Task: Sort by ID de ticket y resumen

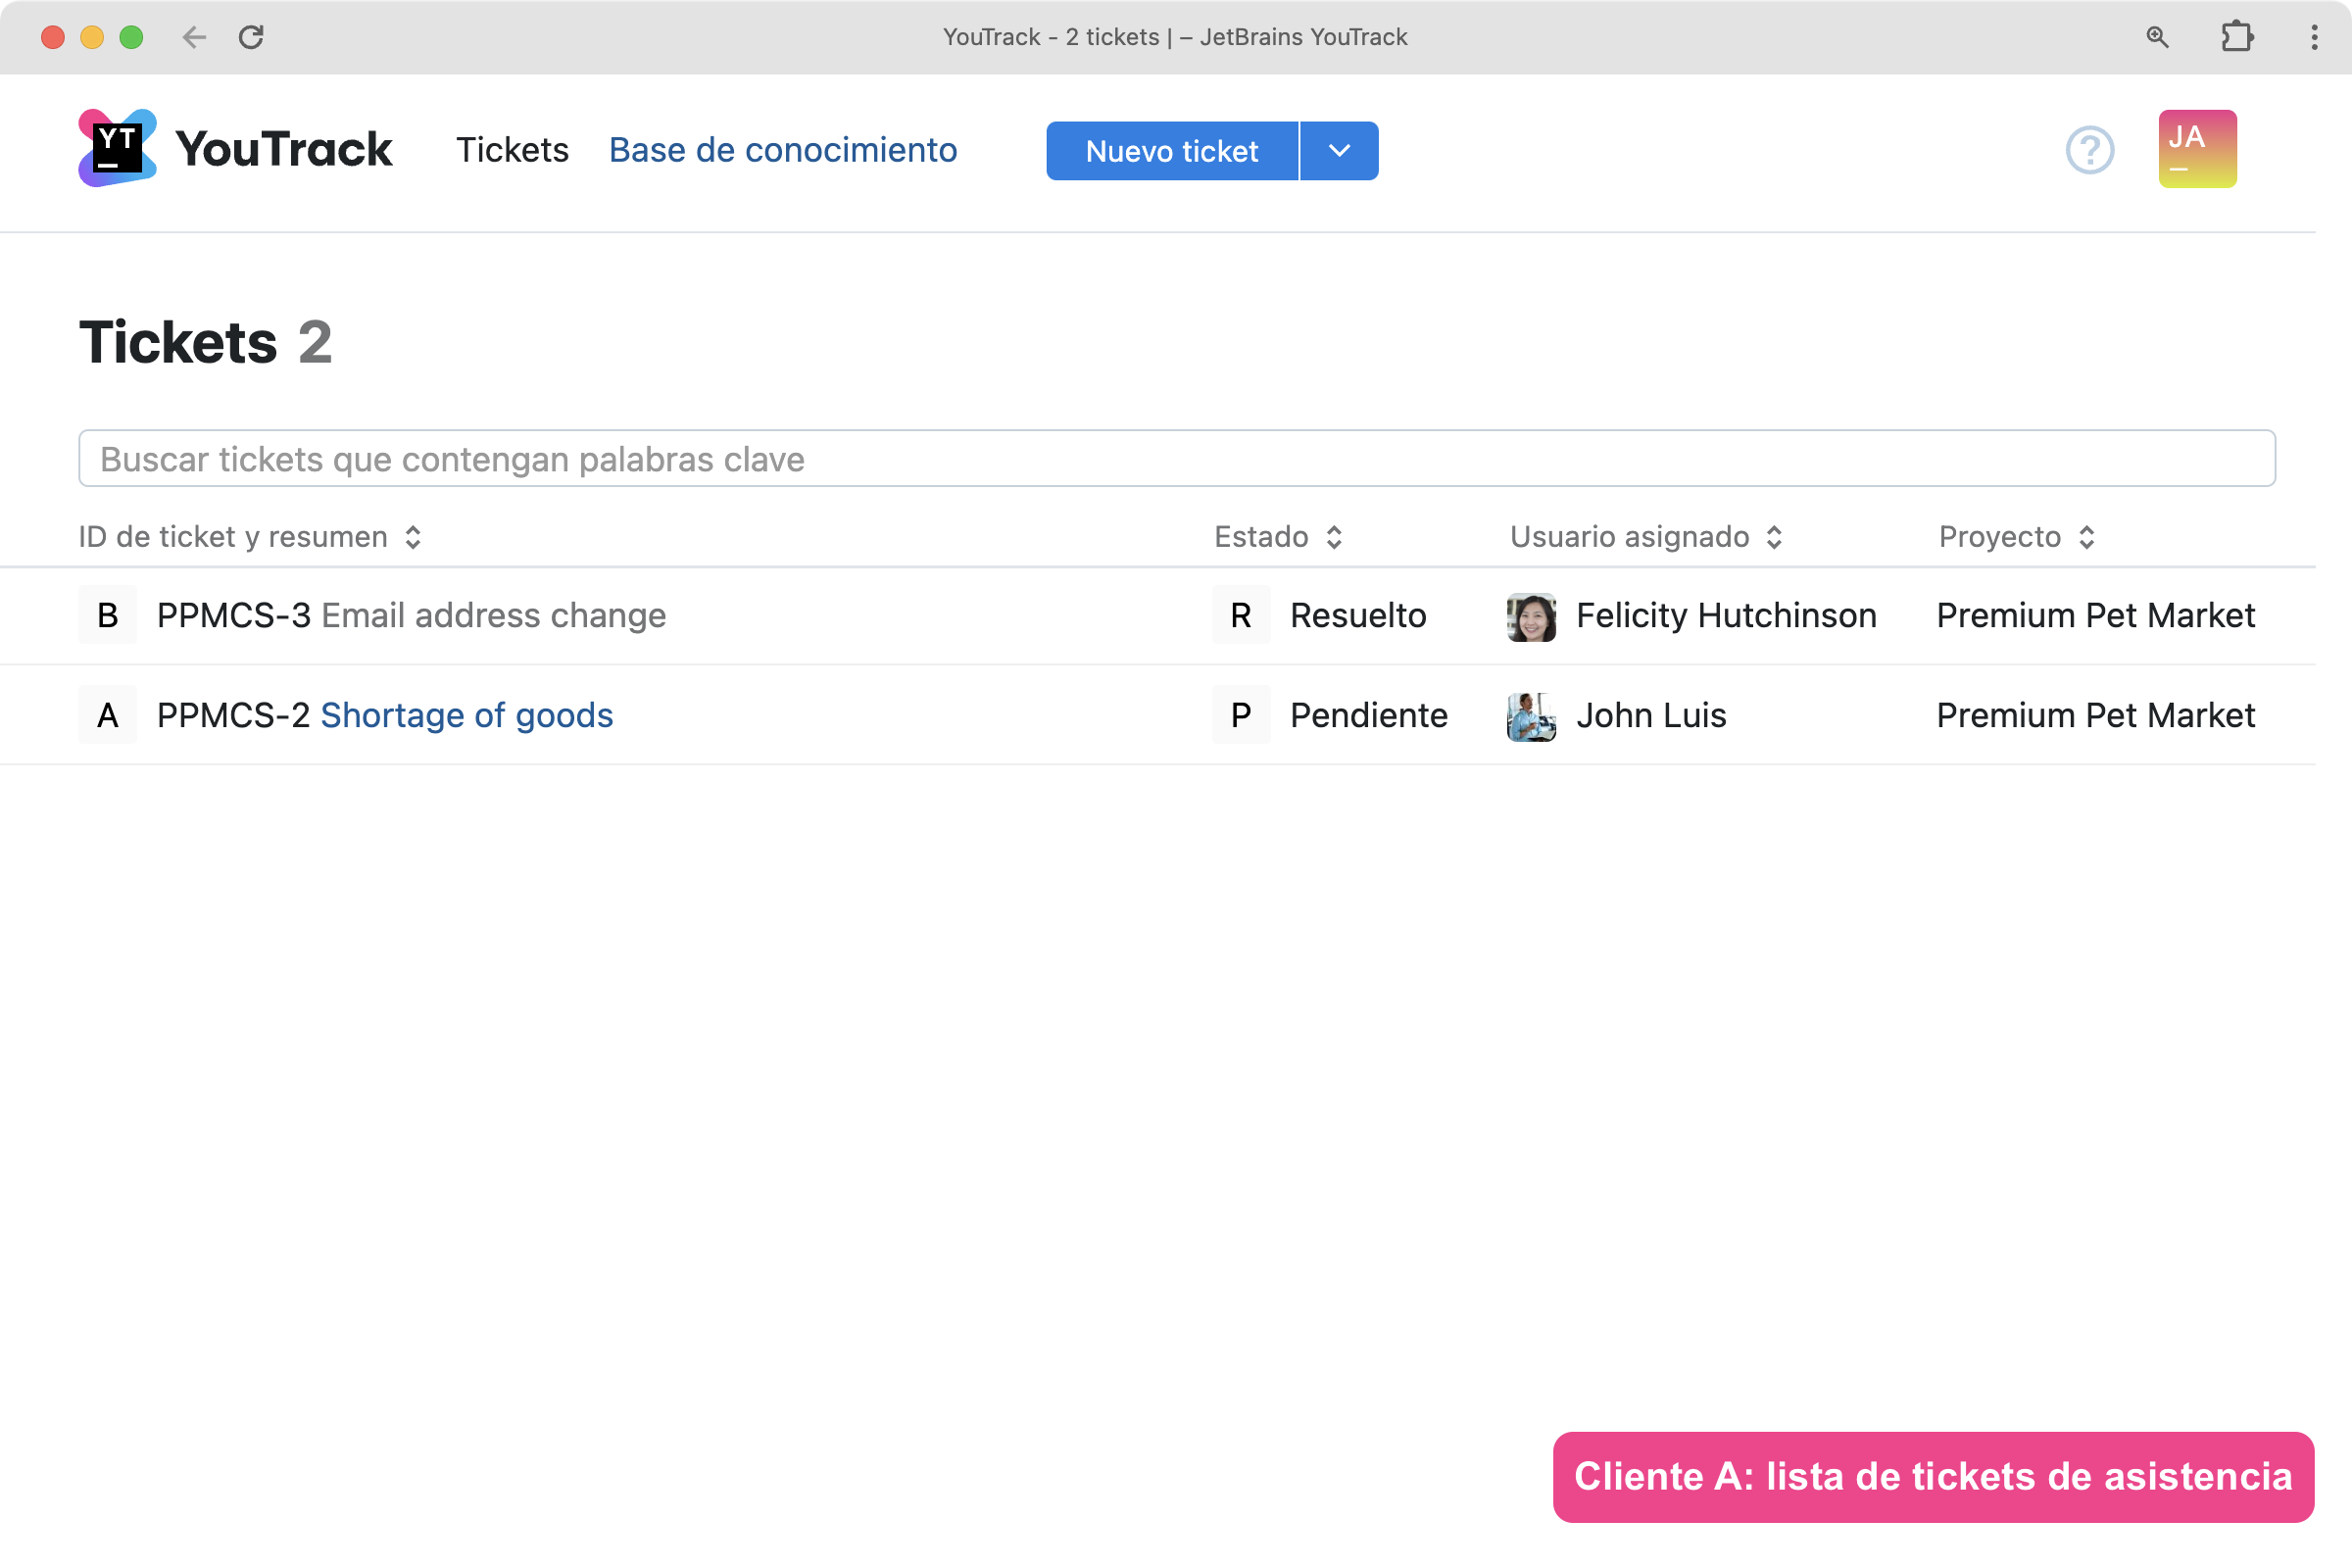Action: (x=250, y=537)
